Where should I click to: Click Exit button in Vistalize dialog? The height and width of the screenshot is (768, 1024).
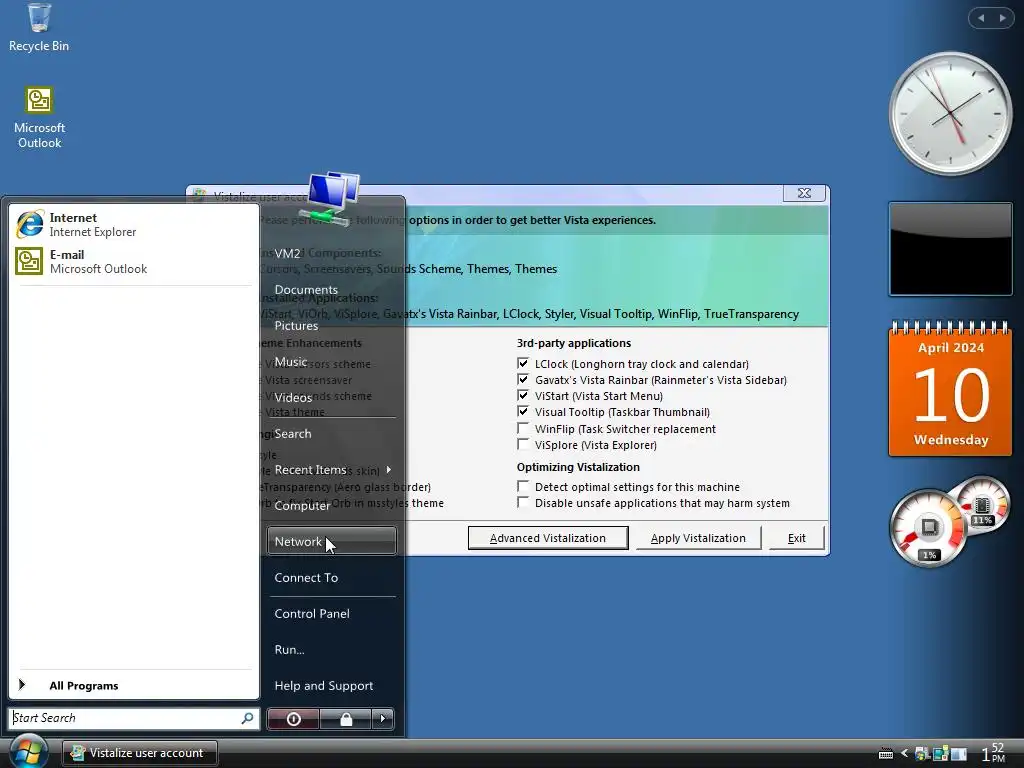click(x=796, y=538)
